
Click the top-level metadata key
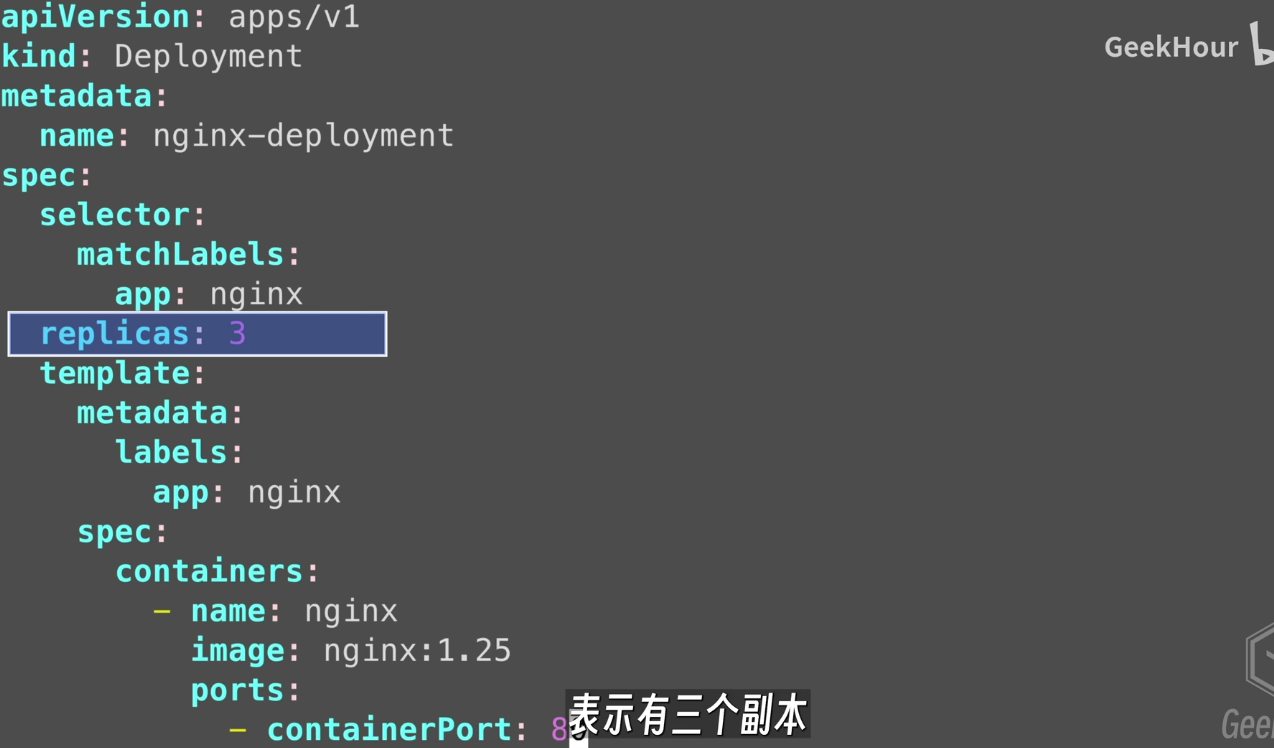(76, 96)
